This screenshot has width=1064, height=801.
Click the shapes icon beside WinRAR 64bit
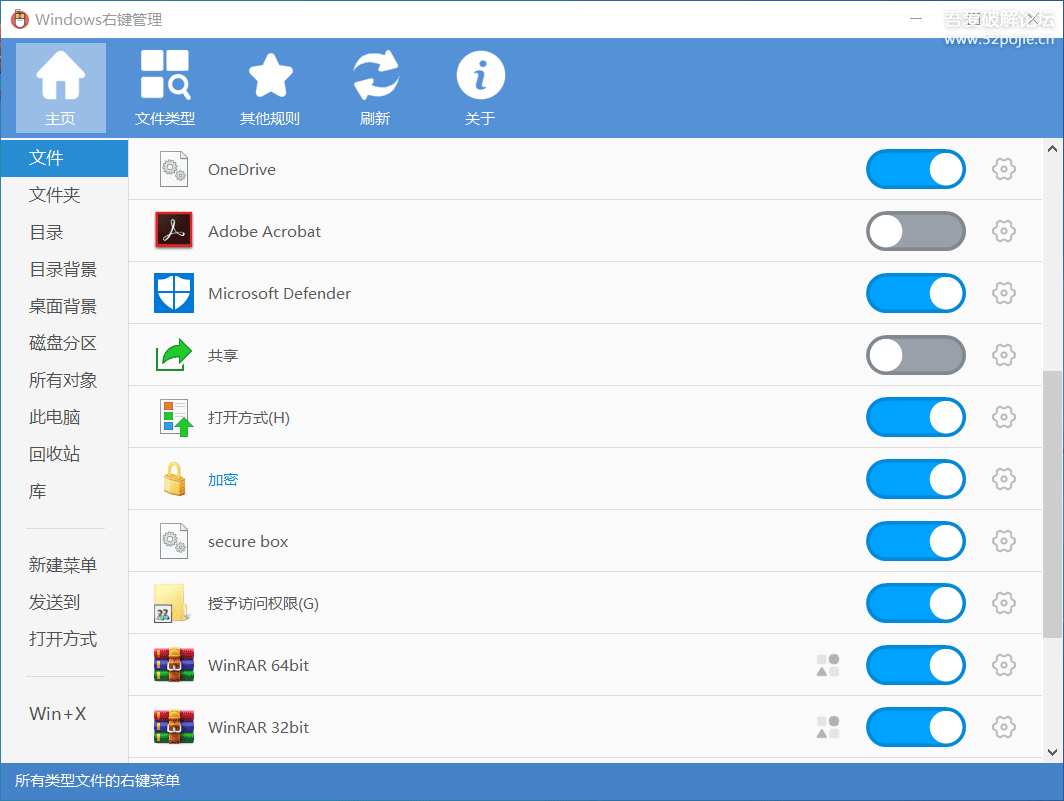[827, 666]
